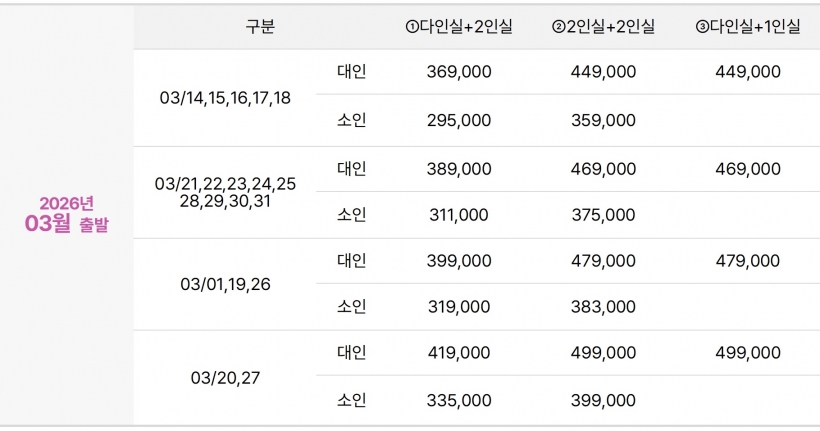Click 499,000 under ③다인실+1인실 column
Screen dimensions: 820x431
(x=748, y=353)
